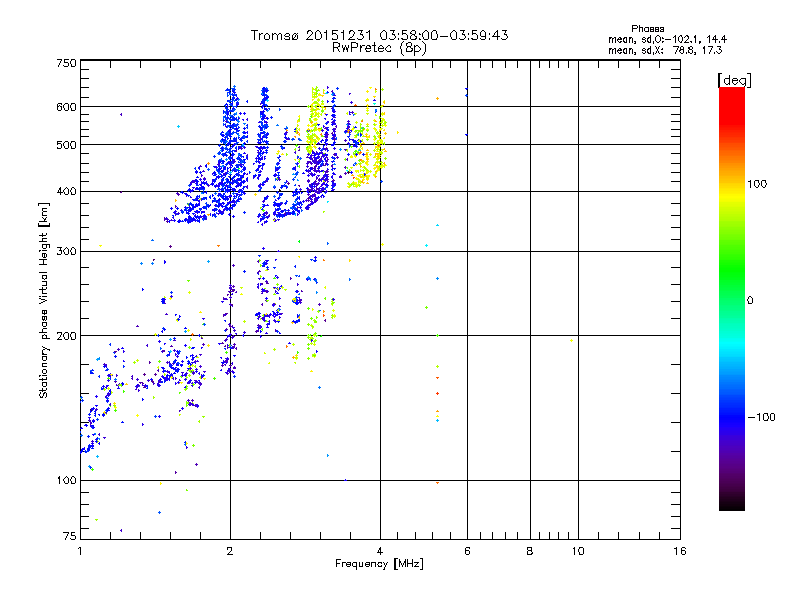800x600 pixels.
Task: Click the colorbar tick label '100'
Action: point(757,184)
